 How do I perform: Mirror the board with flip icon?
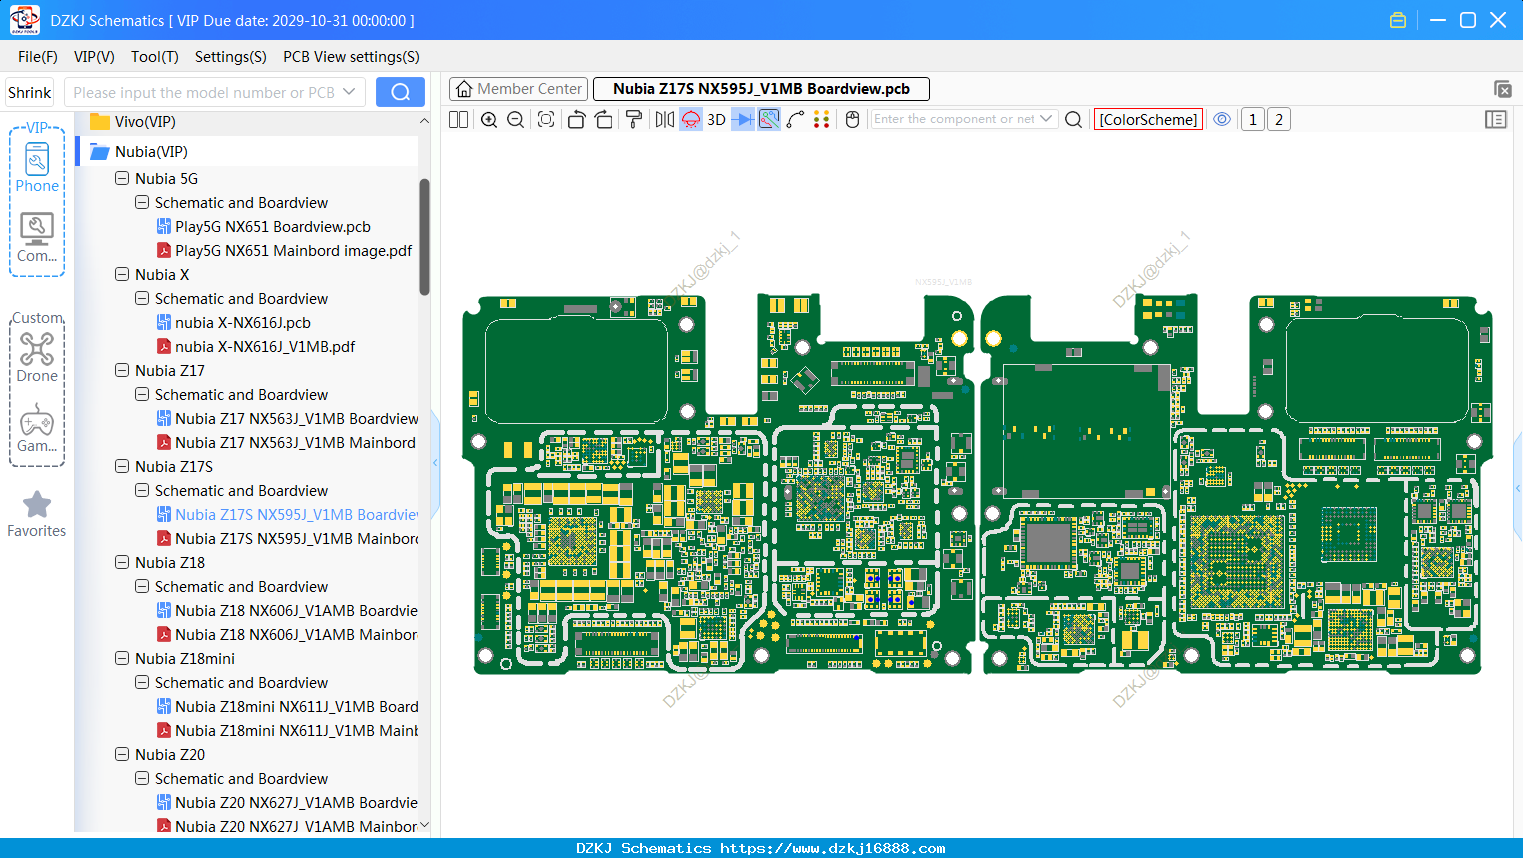[664, 119]
